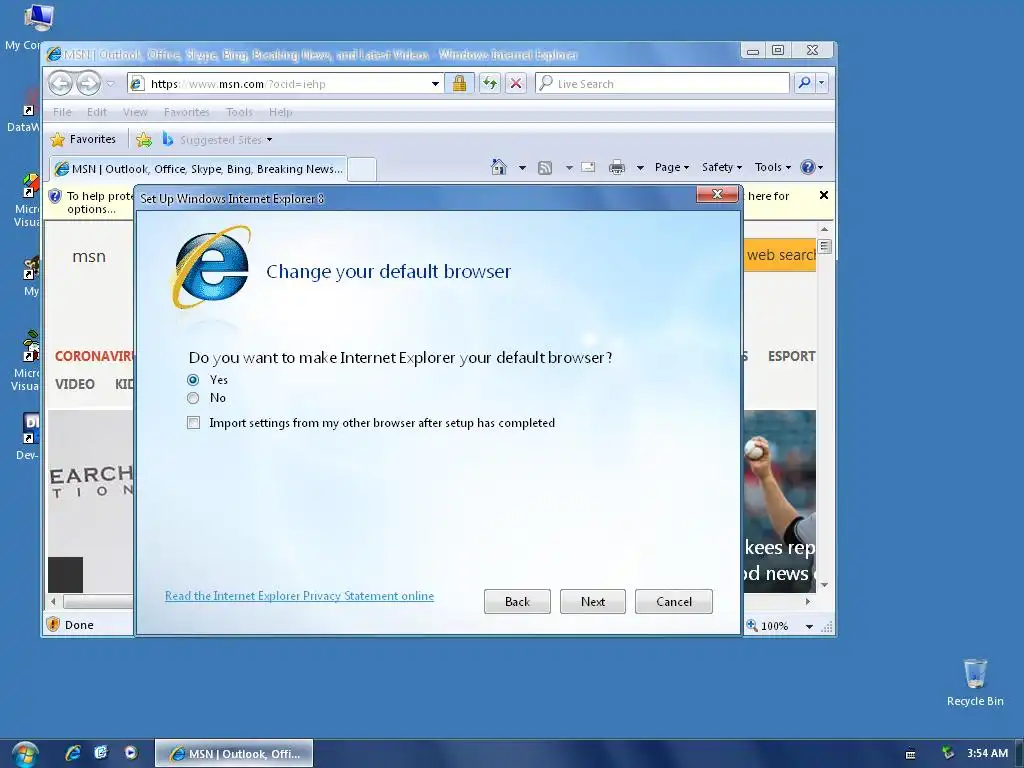Open search provider dropdown arrow
Image resolution: width=1024 pixels, height=768 pixels.
822,83
